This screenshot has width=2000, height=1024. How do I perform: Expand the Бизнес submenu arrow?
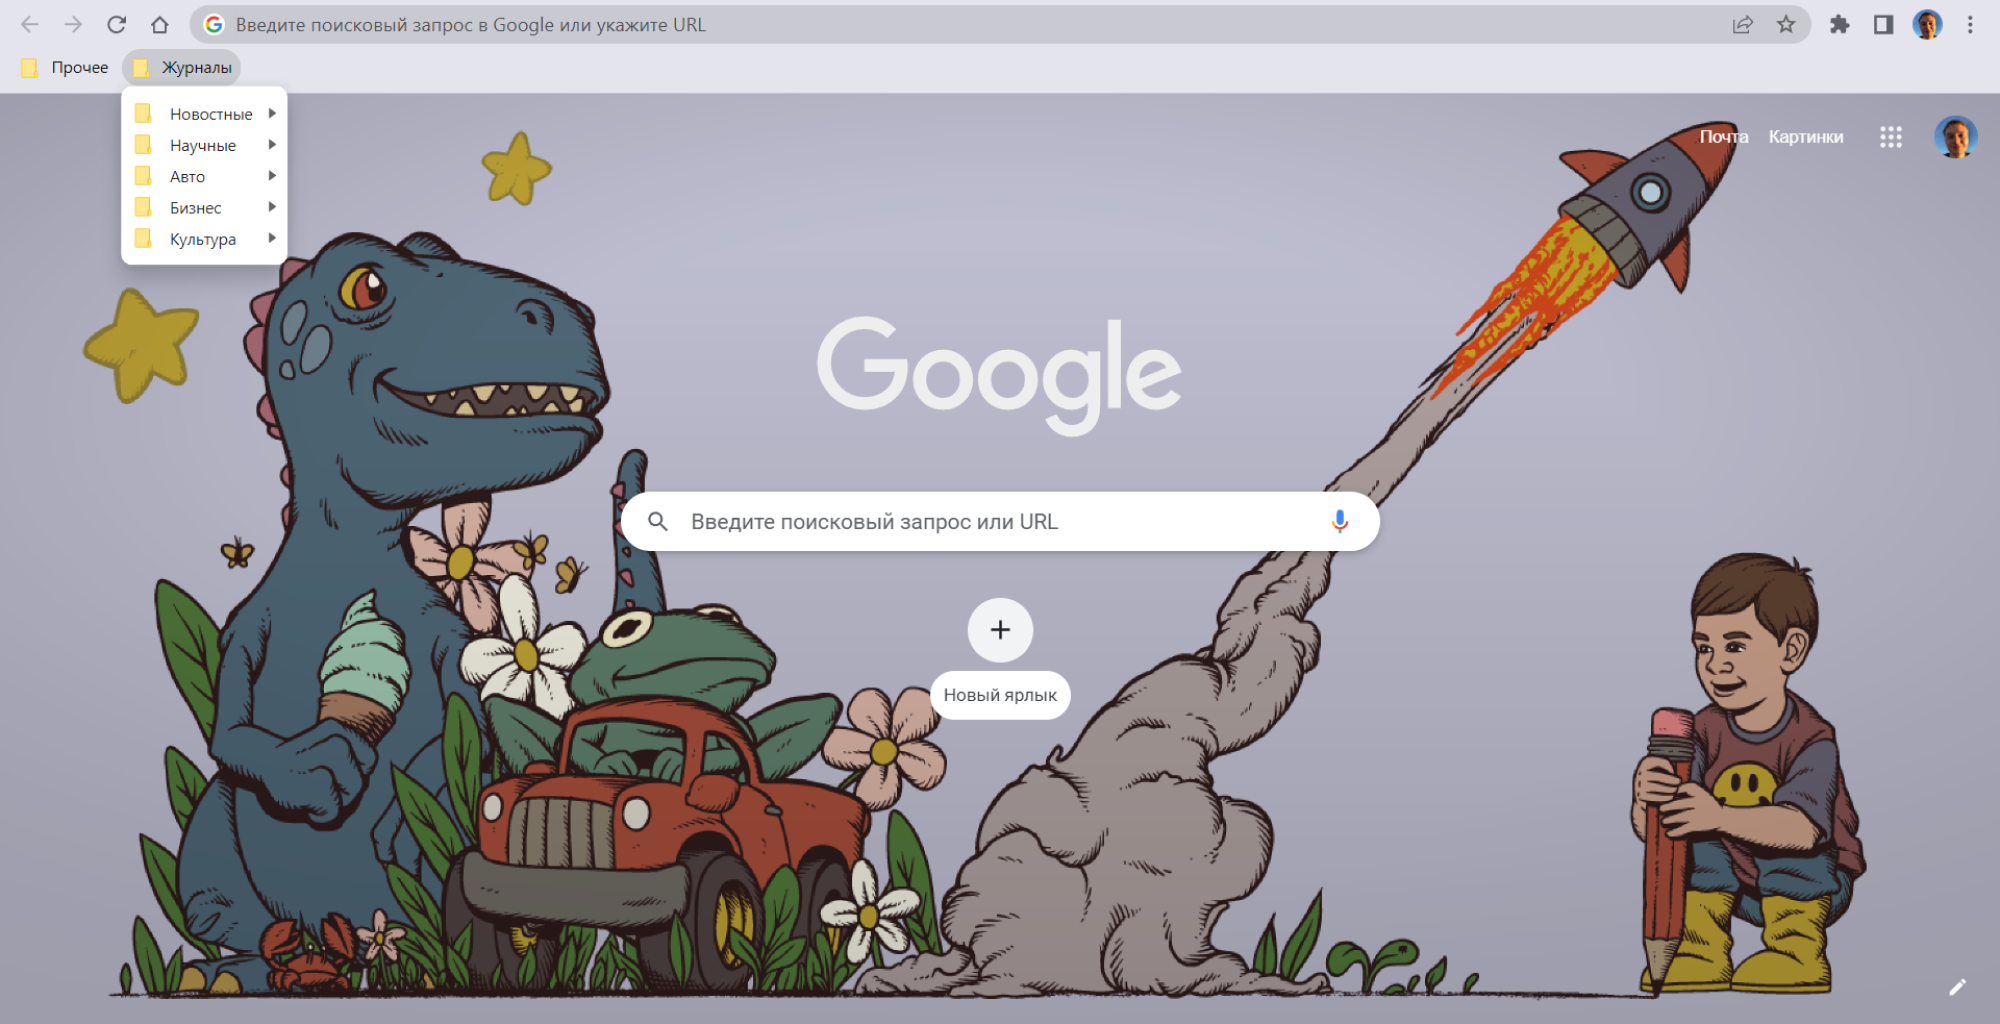(x=272, y=207)
